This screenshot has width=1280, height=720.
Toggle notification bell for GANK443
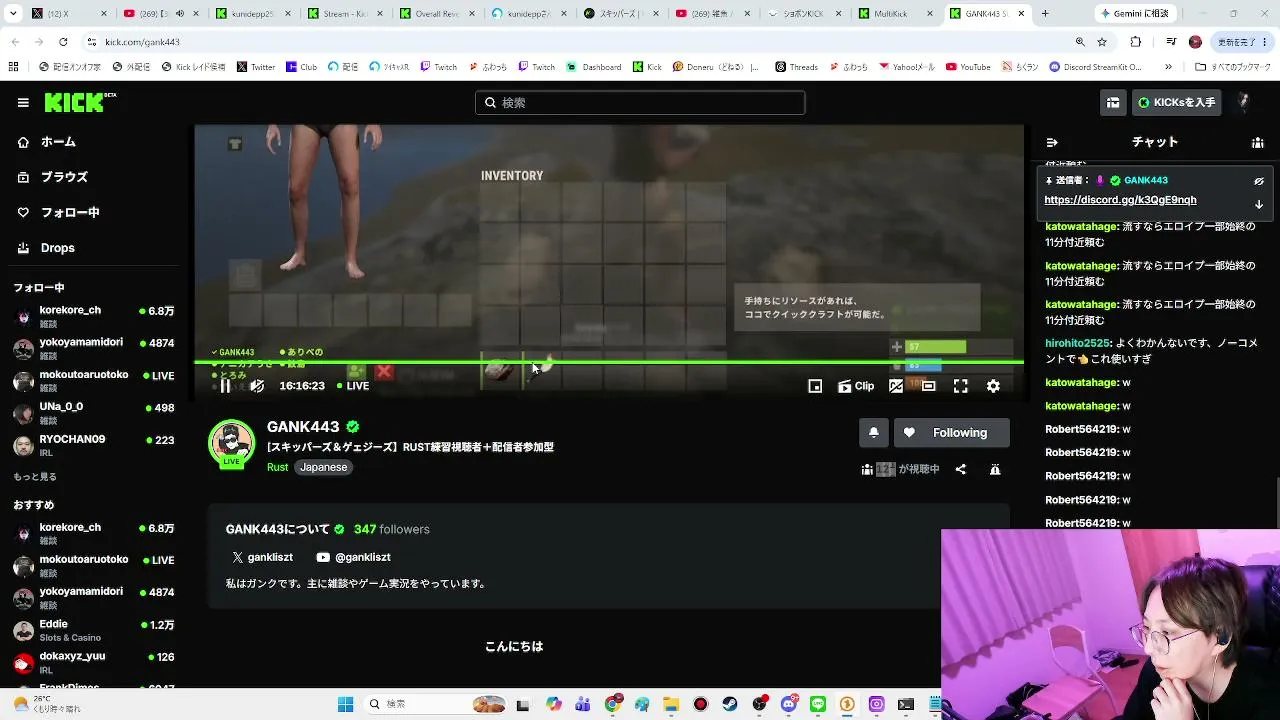(x=873, y=433)
